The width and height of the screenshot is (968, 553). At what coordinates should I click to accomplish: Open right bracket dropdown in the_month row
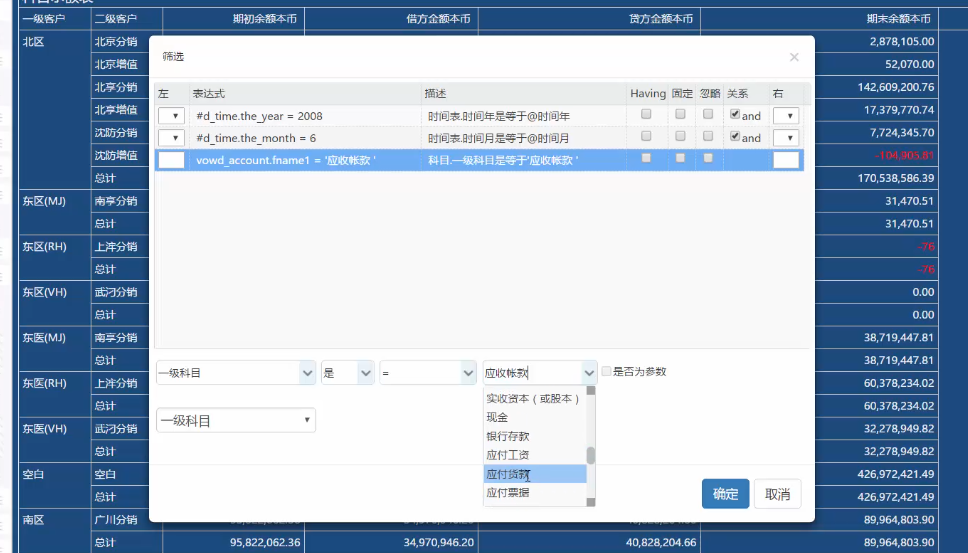(786, 138)
